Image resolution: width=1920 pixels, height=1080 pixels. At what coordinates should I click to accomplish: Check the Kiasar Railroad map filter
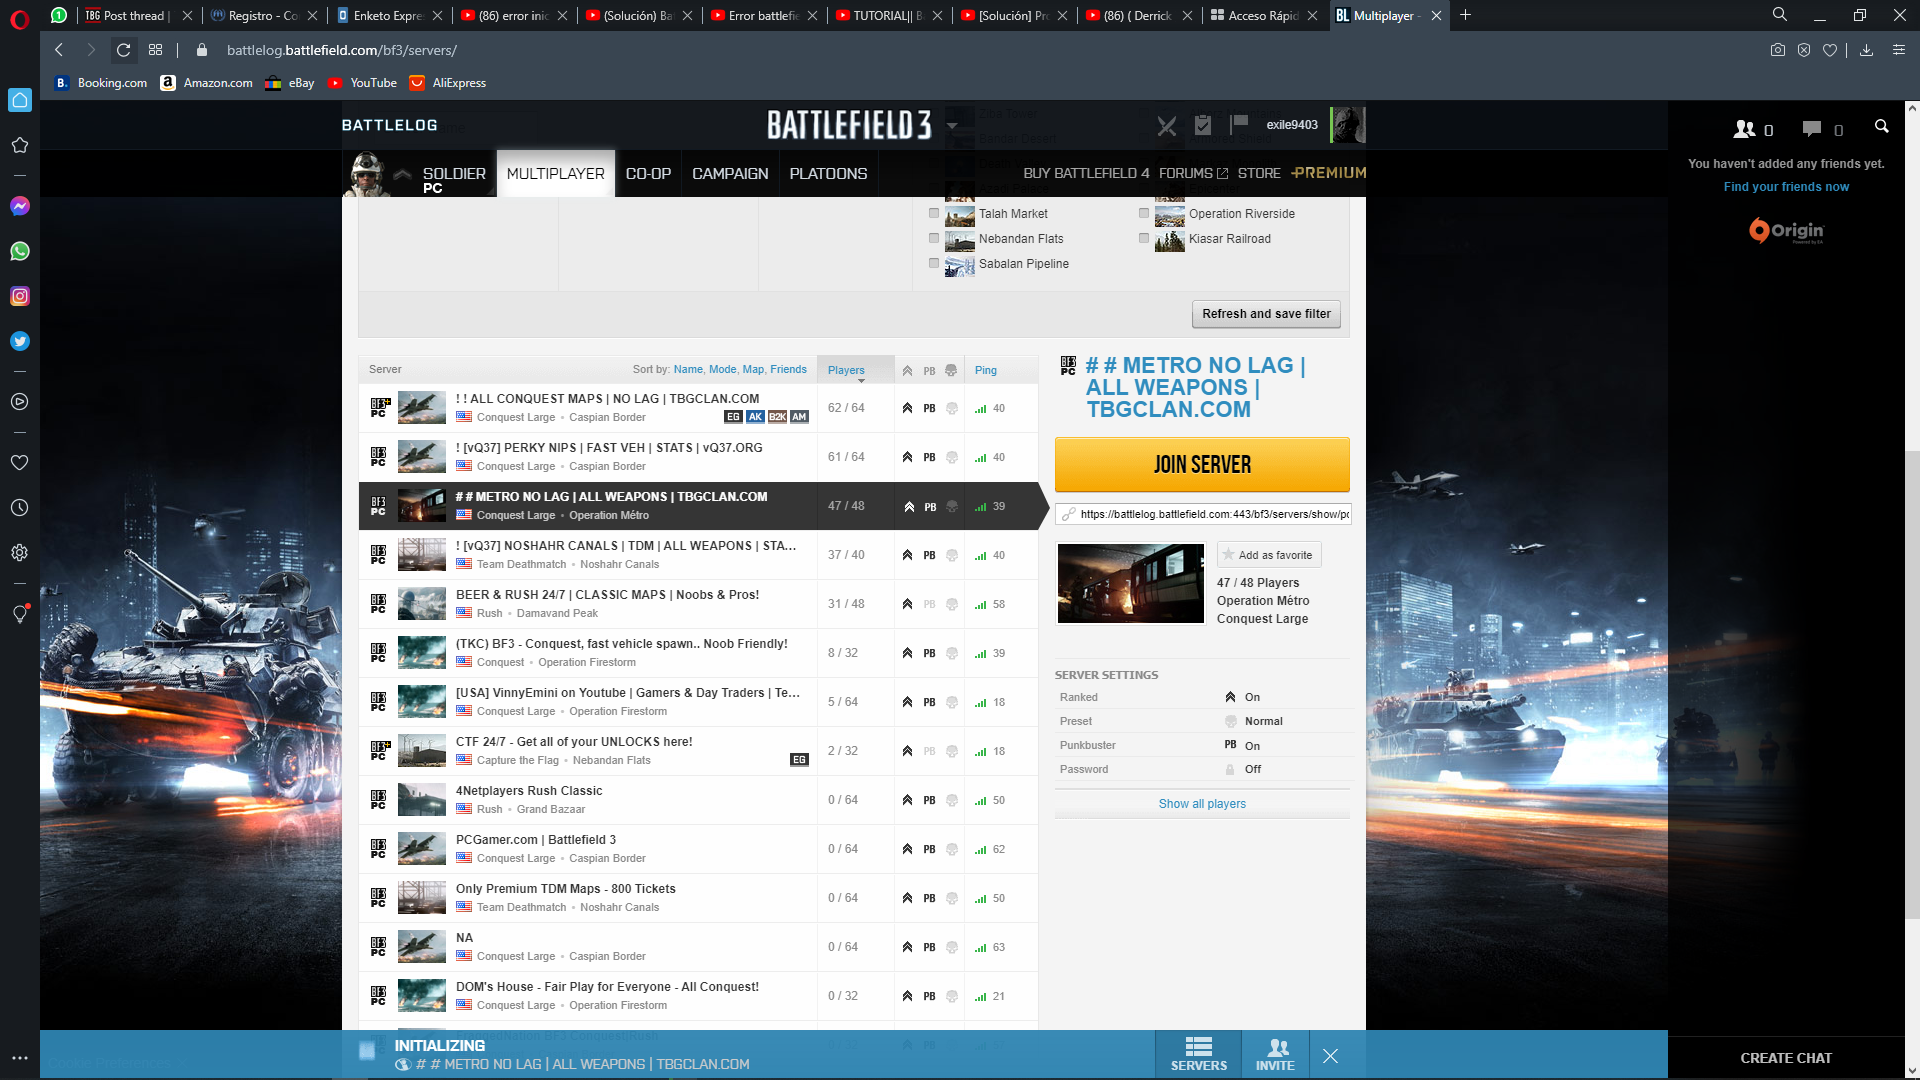[x=1144, y=238]
